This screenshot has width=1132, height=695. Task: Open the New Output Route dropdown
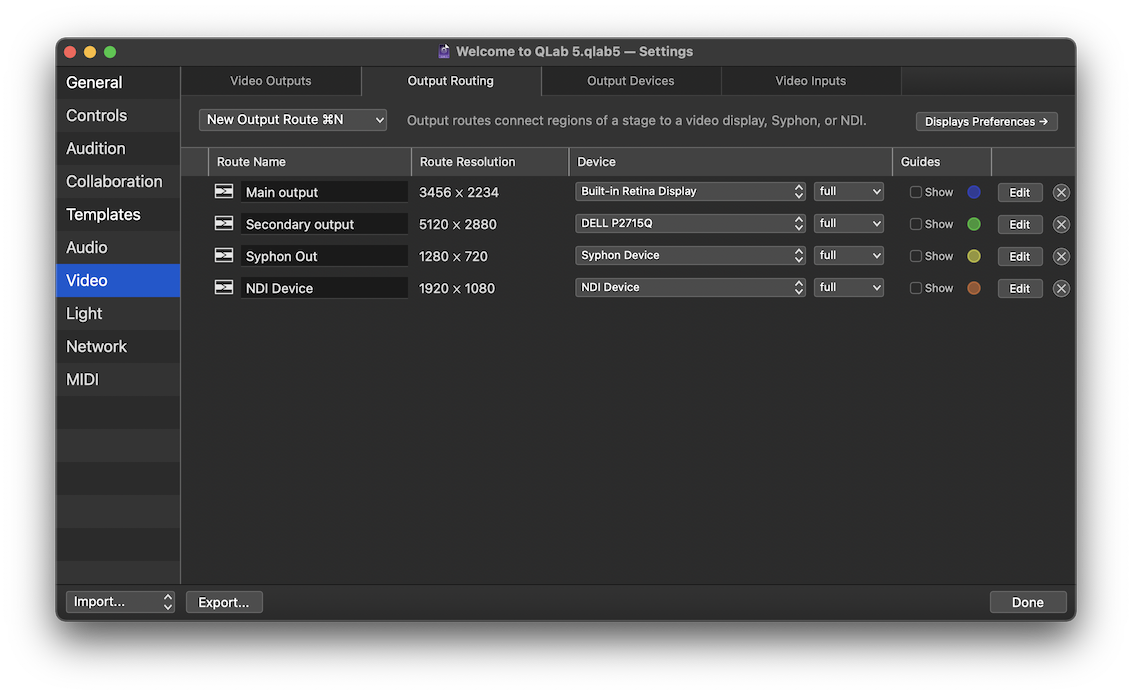(292, 119)
